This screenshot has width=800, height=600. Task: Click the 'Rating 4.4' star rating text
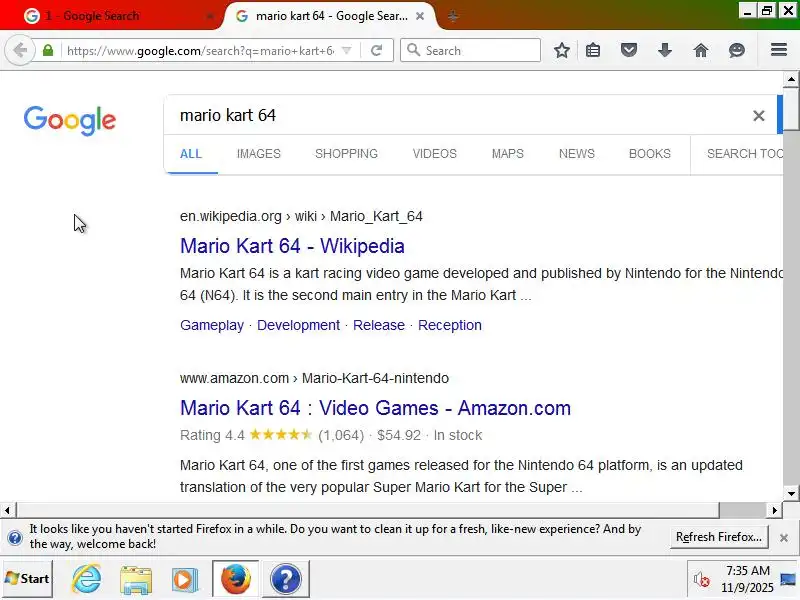[245, 435]
